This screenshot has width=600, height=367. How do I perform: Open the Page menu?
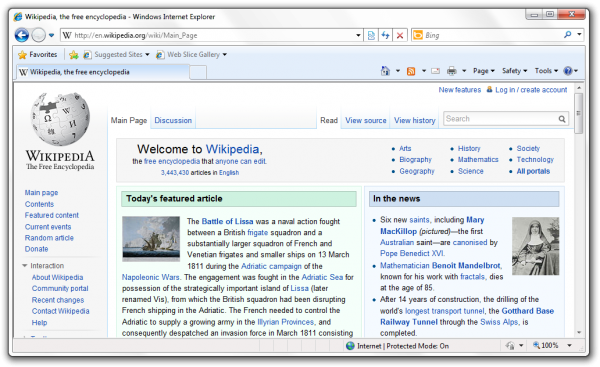(x=484, y=71)
